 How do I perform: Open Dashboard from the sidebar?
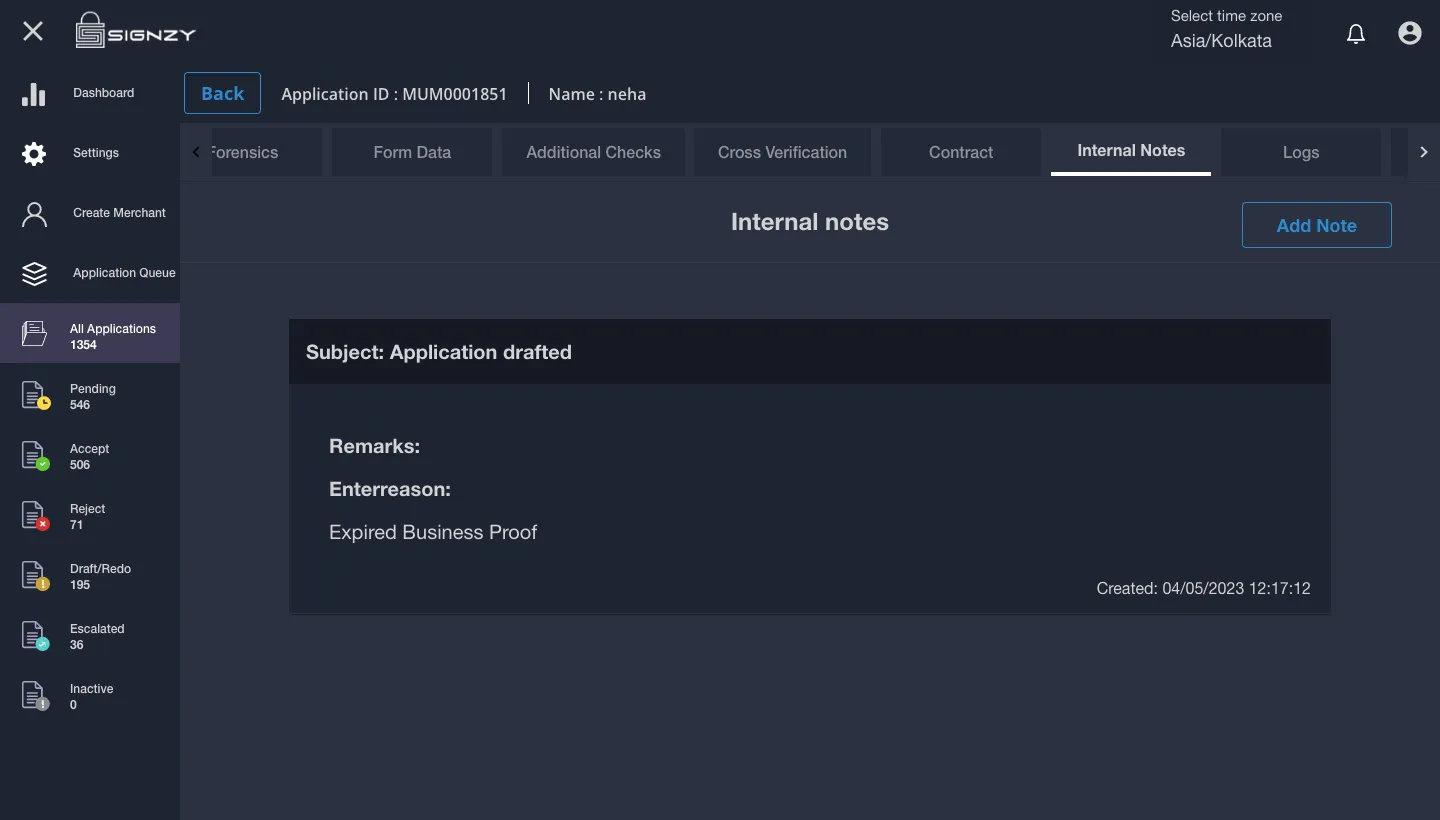coord(90,93)
